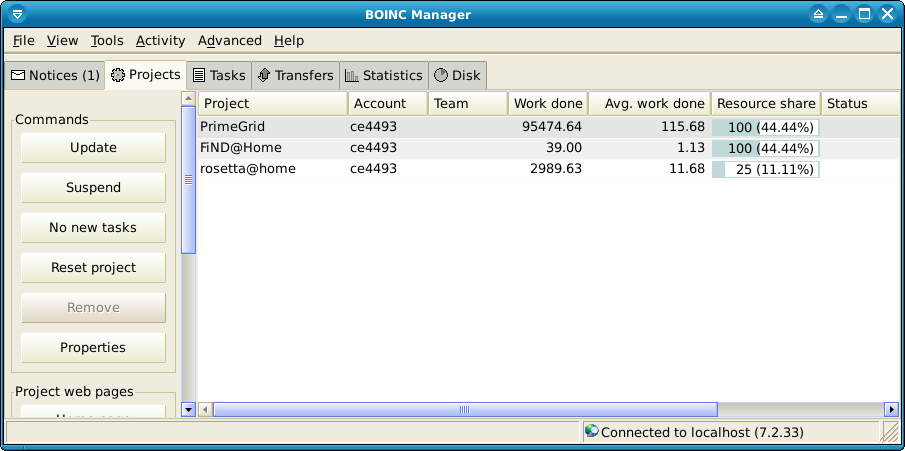
Task: Click the command panel vertical scrollbar thumb
Action: tap(189, 180)
